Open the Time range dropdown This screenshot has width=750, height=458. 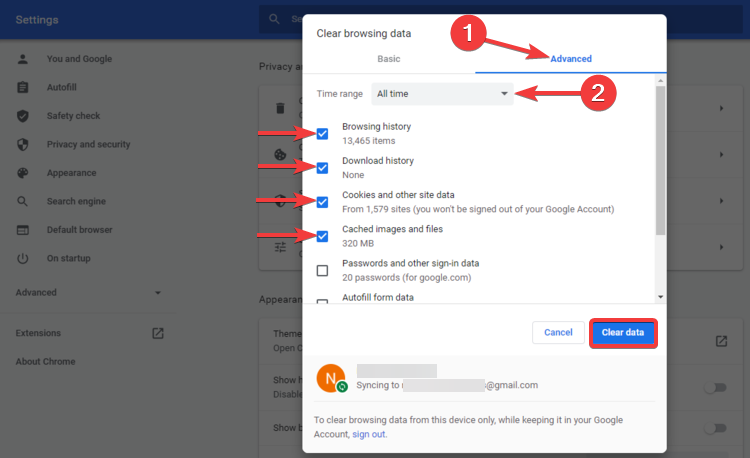click(441, 94)
